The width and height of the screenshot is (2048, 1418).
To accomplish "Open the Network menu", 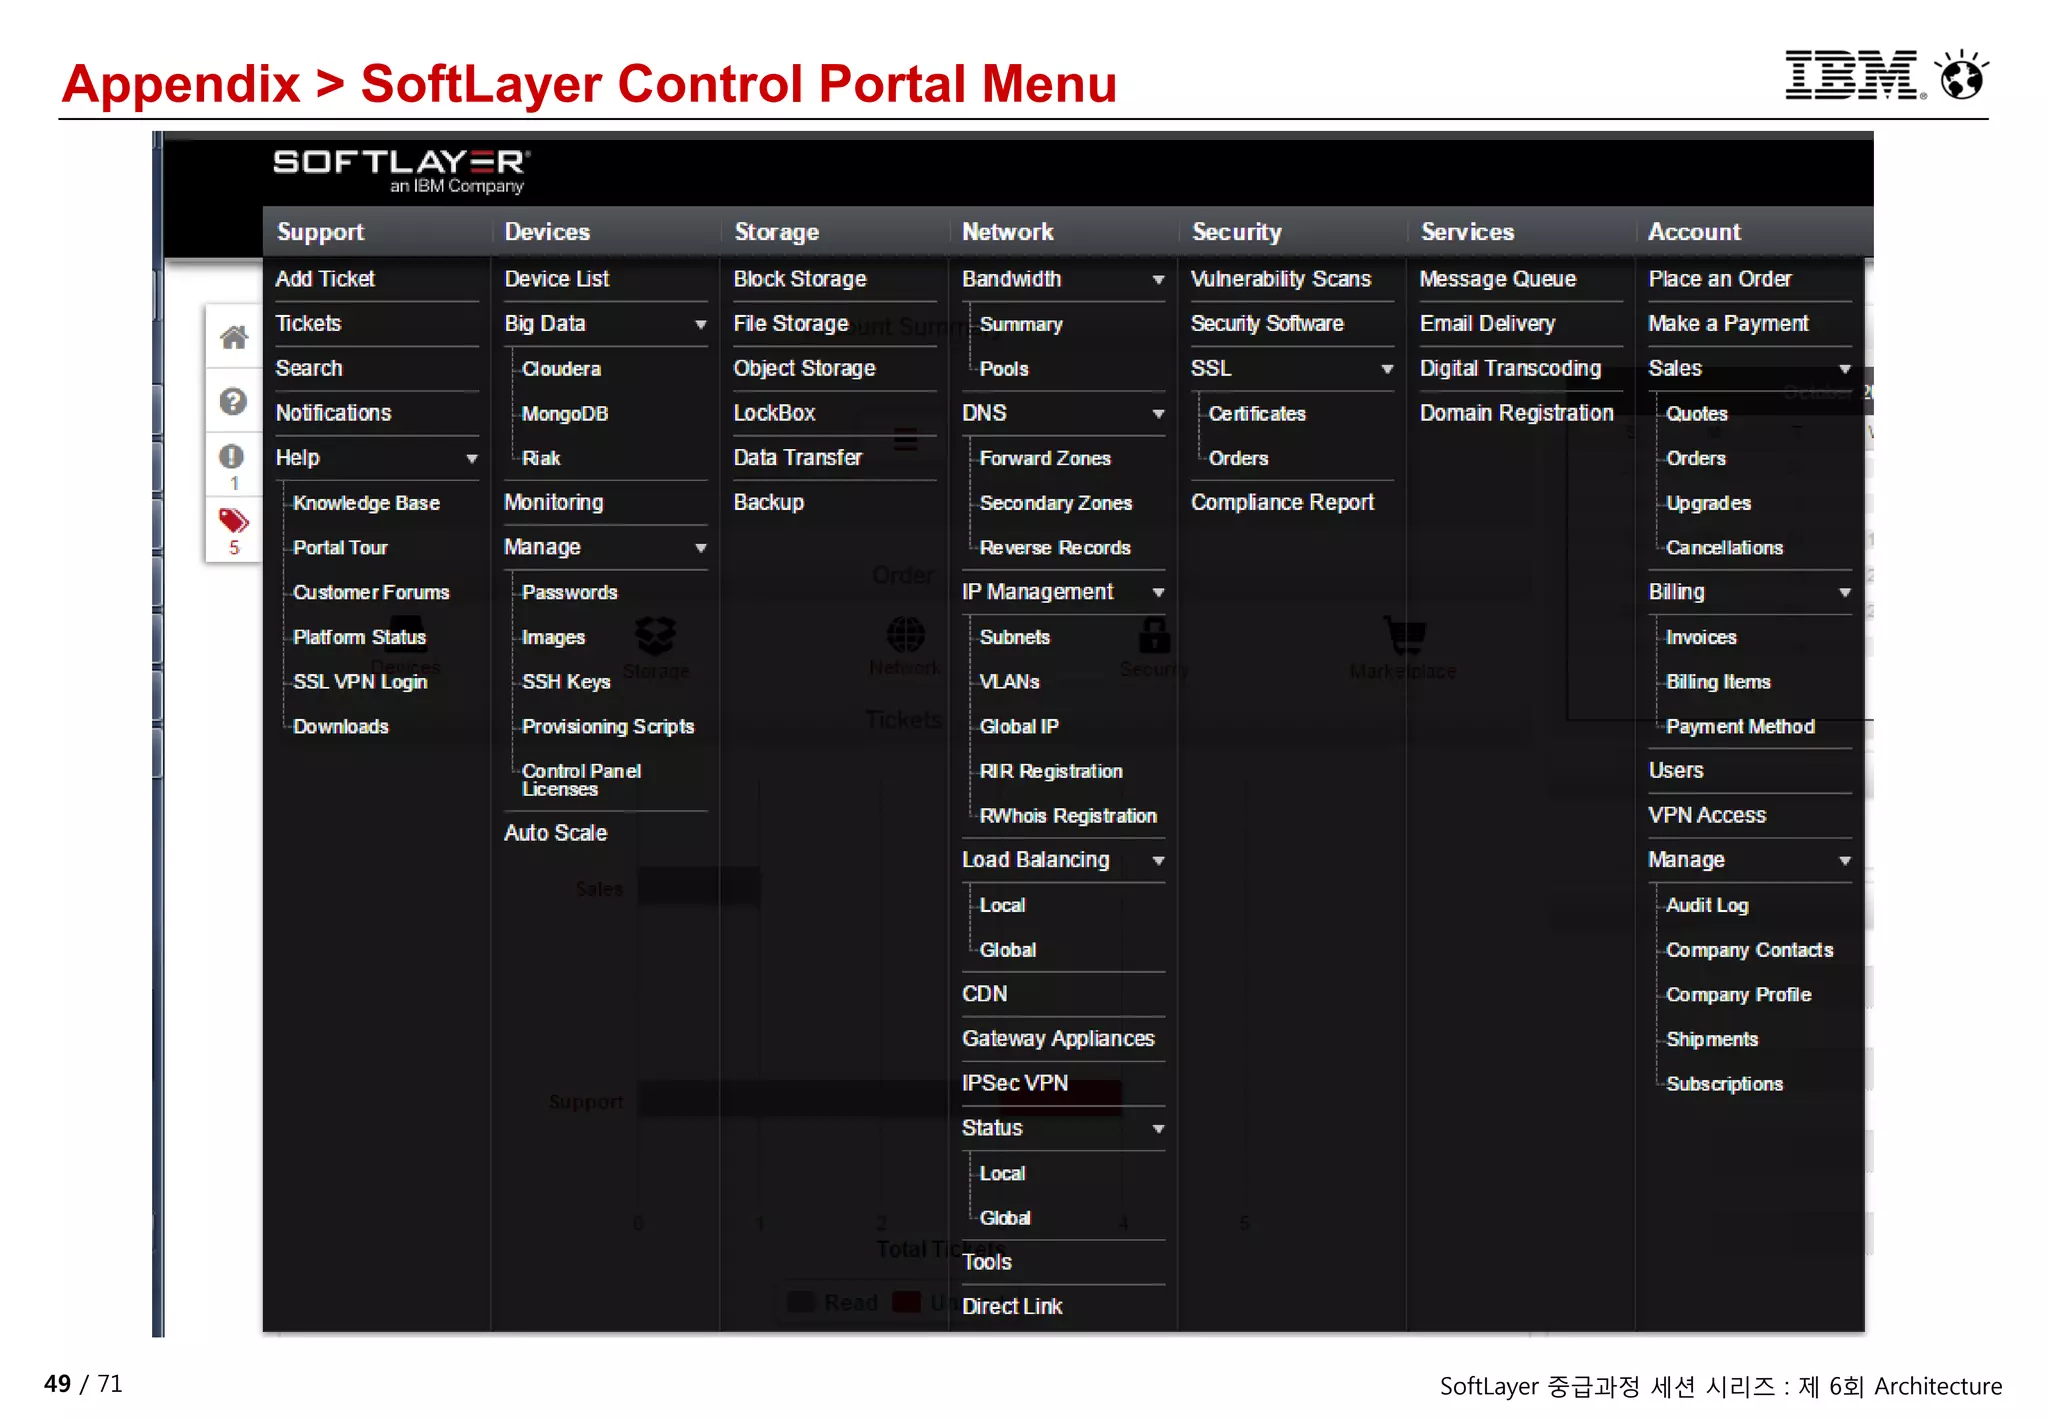I will point(1007,232).
